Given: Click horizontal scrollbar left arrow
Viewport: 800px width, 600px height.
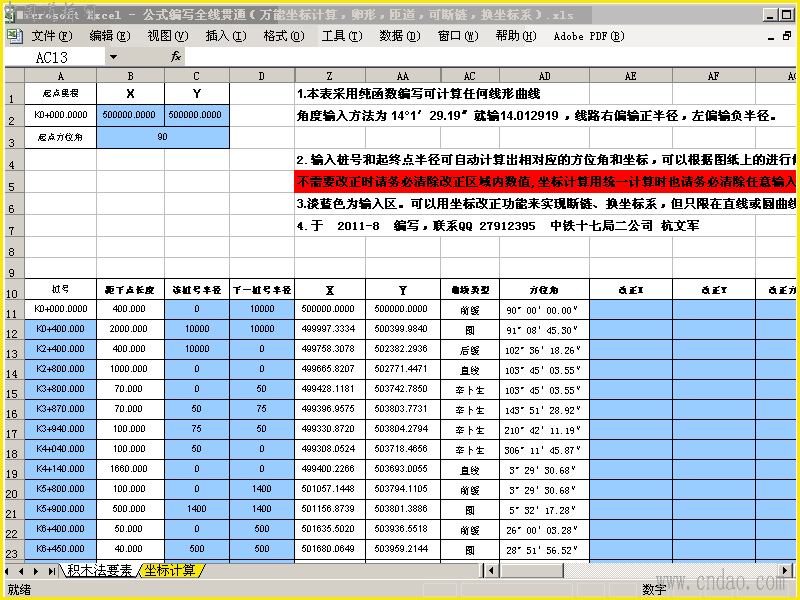Looking at the screenshot, I should click(491, 570).
